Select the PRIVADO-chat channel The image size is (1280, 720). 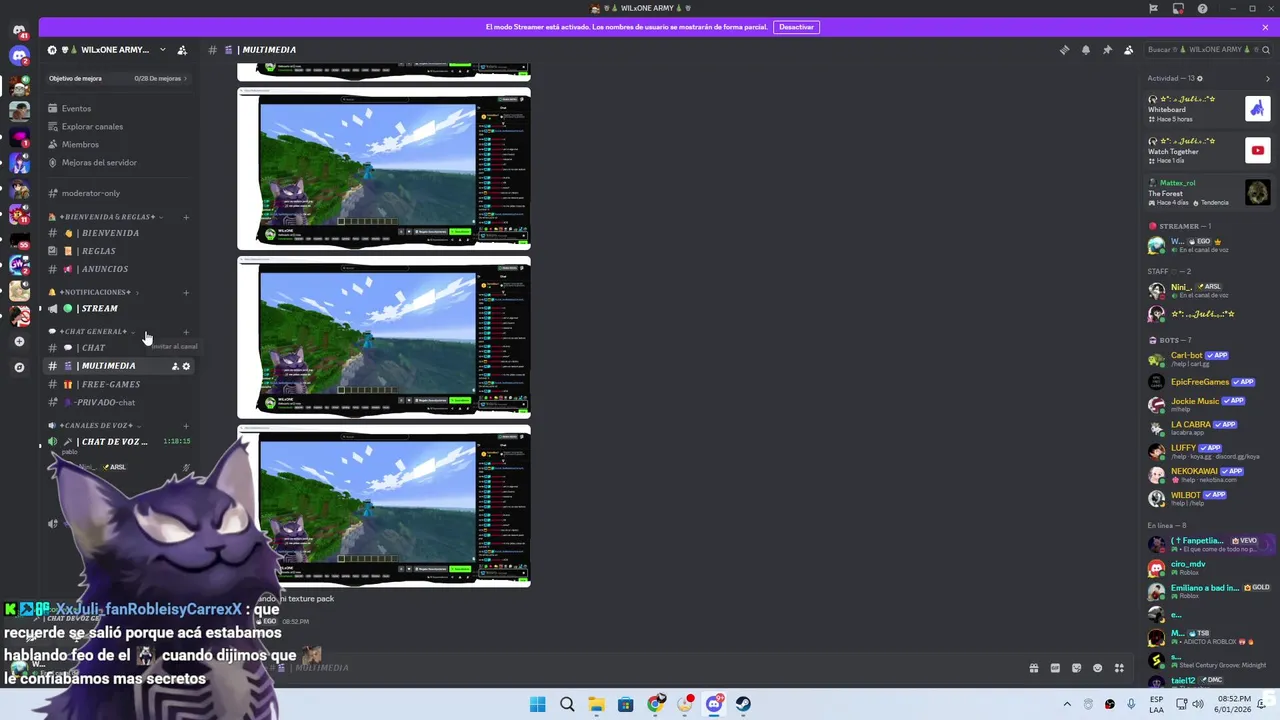pyautogui.click(x=118, y=402)
